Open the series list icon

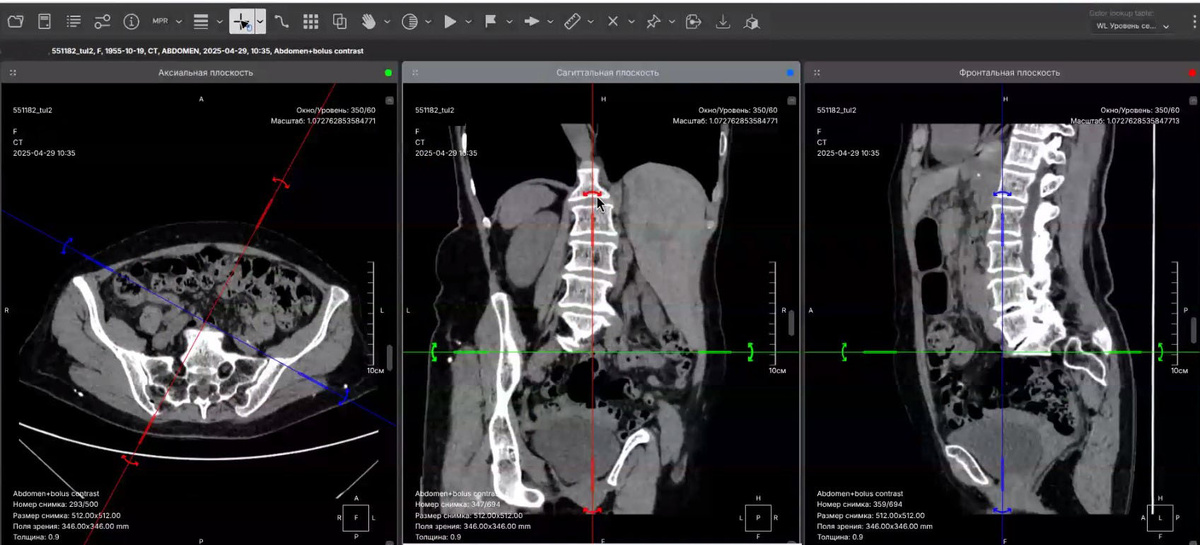coord(73,21)
